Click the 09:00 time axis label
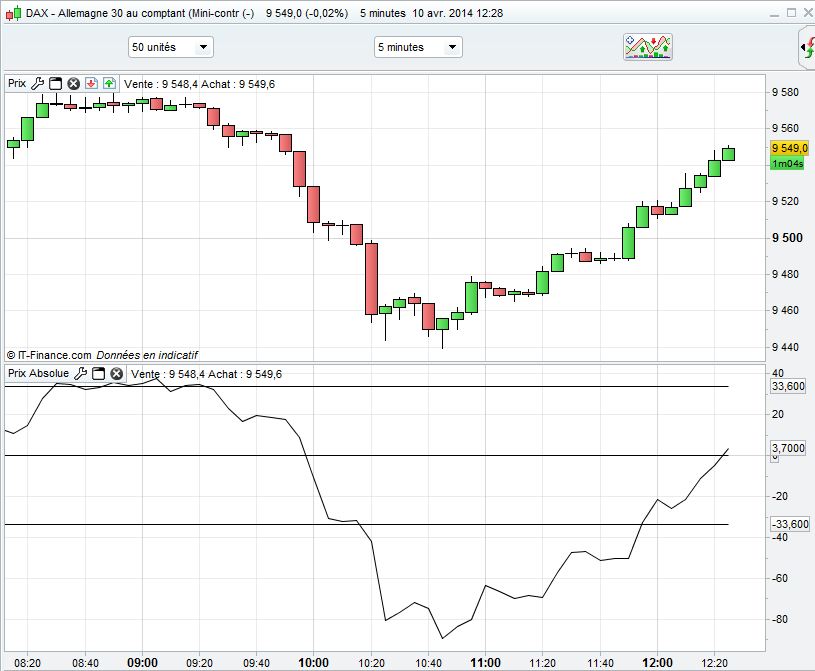 pyautogui.click(x=142, y=663)
